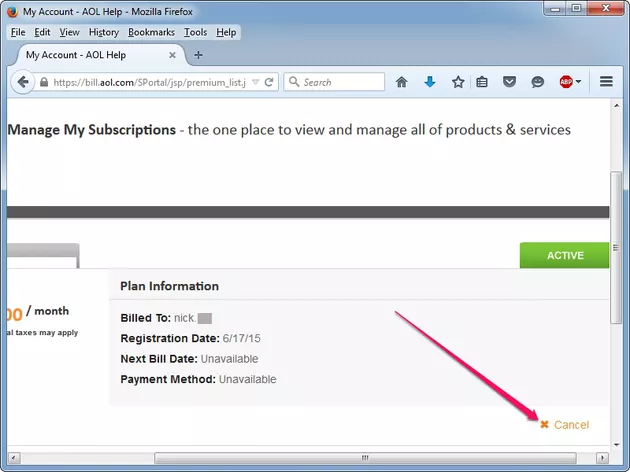Open the Hello chat smiley icon
630x472 pixels.
click(x=538, y=82)
